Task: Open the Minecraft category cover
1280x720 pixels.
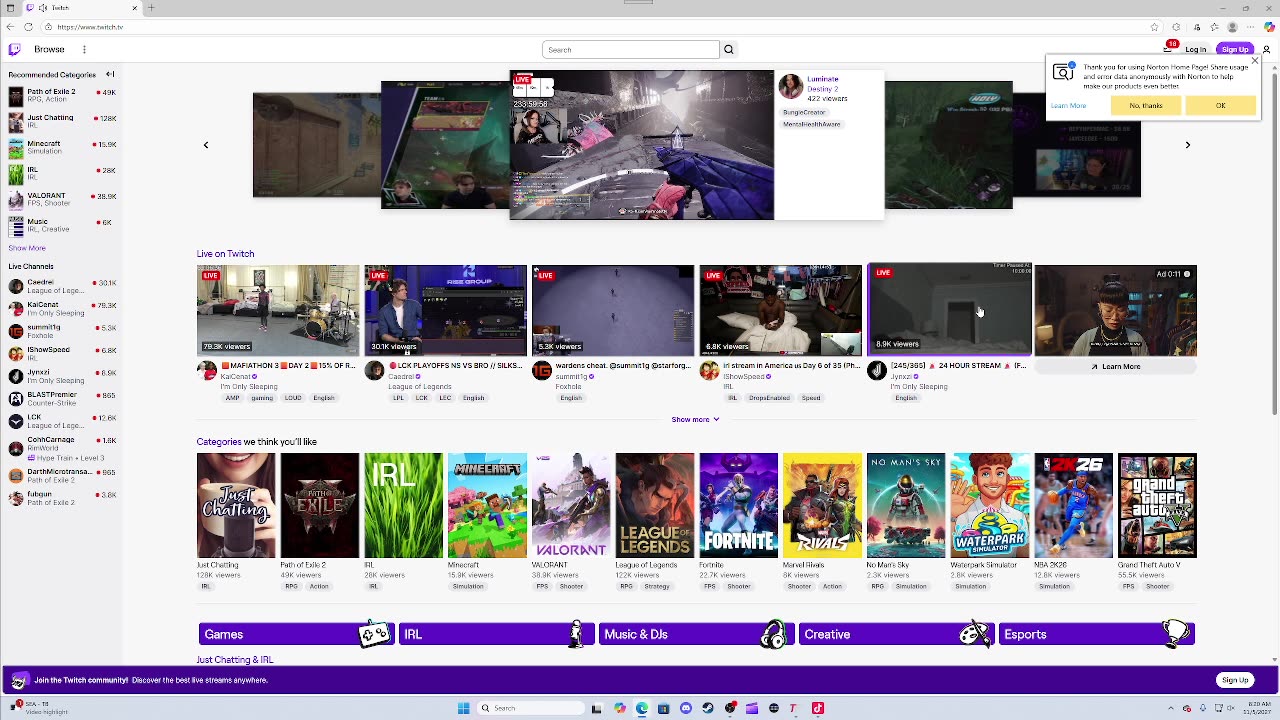Action: 487,505
